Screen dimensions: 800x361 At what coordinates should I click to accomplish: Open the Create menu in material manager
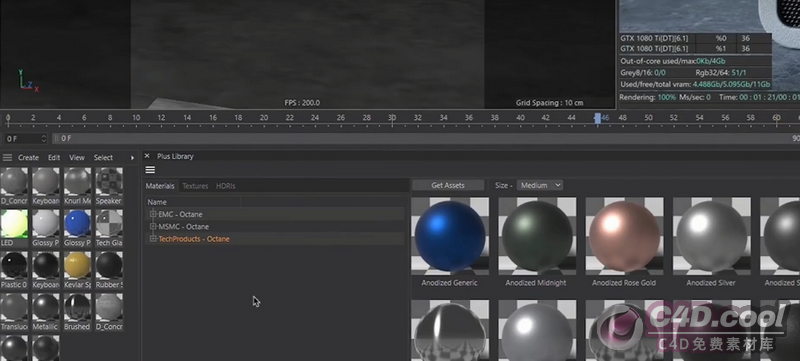click(29, 158)
